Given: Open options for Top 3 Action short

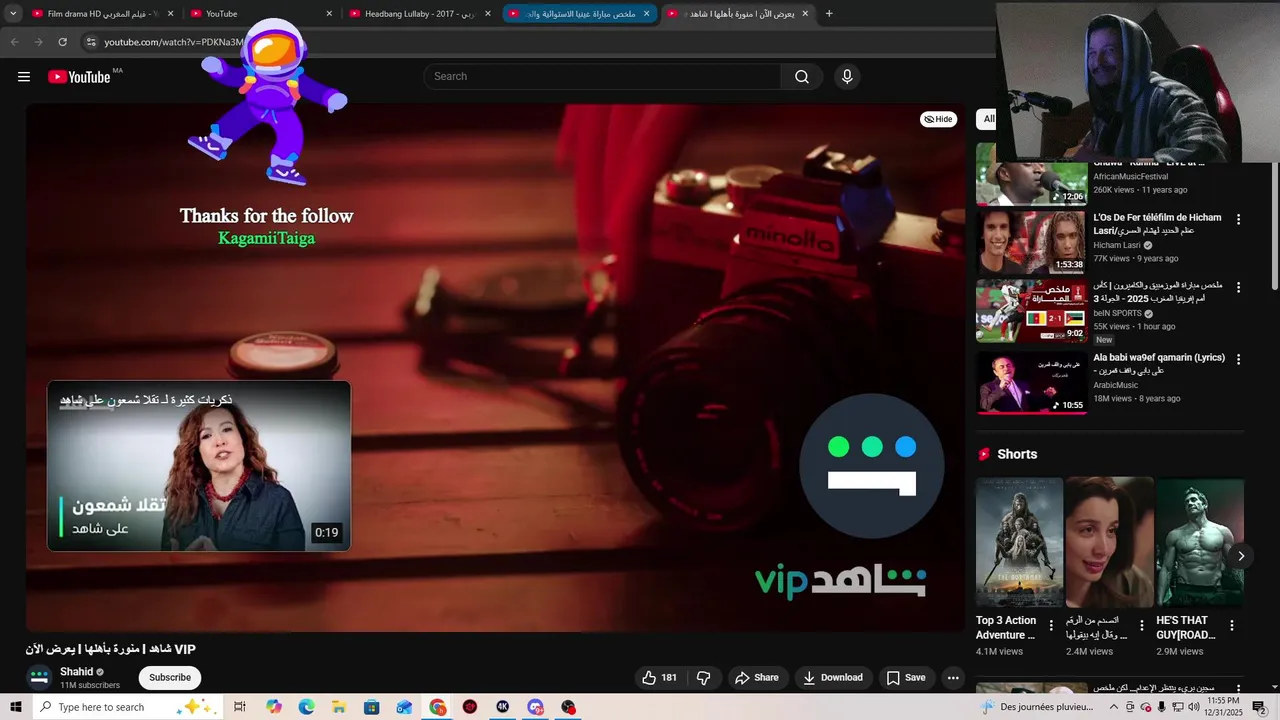Looking at the screenshot, I should pos(1051,626).
